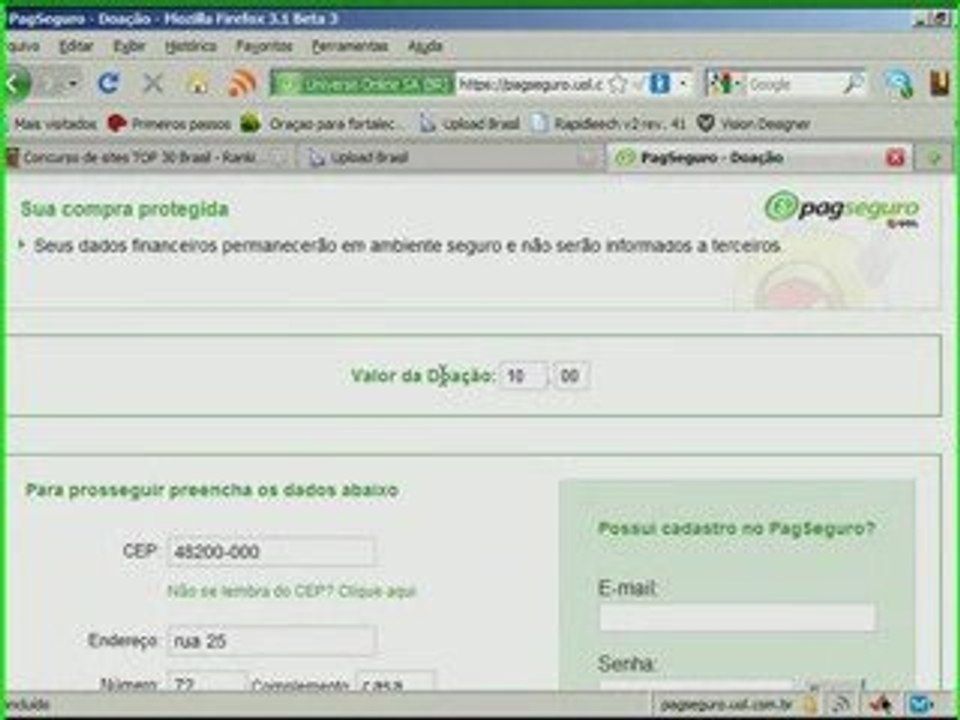Click the orange RSS feed toolbar icon
The image size is (960, 720).
tap(242, 83)
